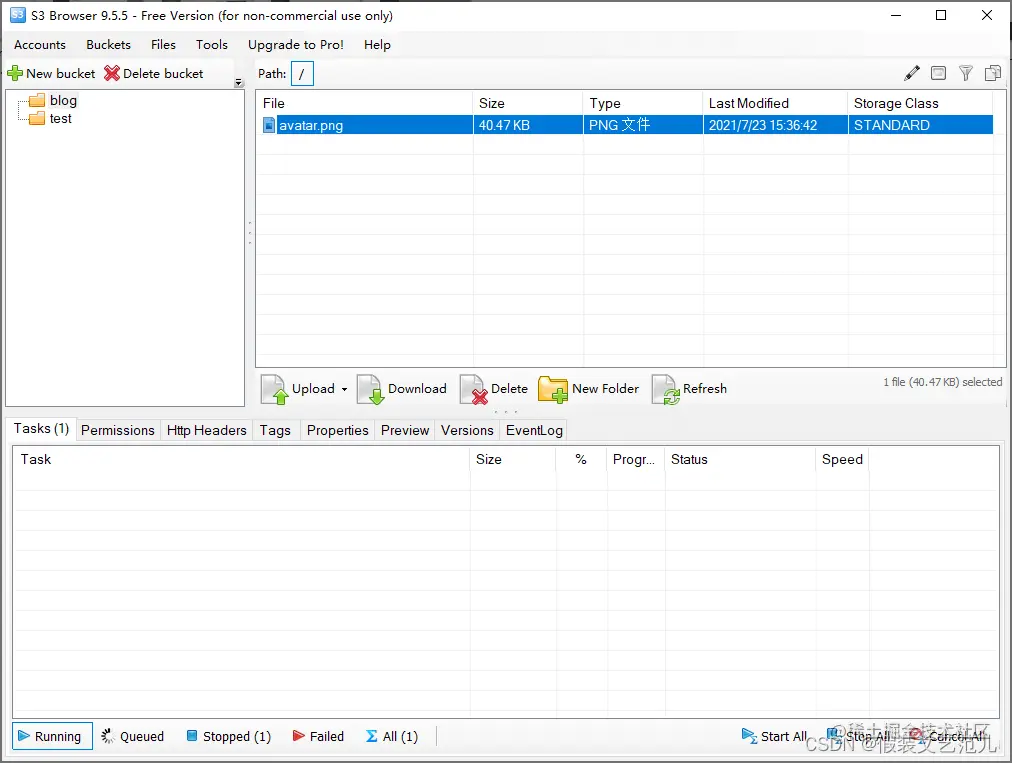The width and height of the screenshot is (1012, 763).
Task: Click the STANDARD storage class cell
Action: pyautogui.click(x=920, y=125)
